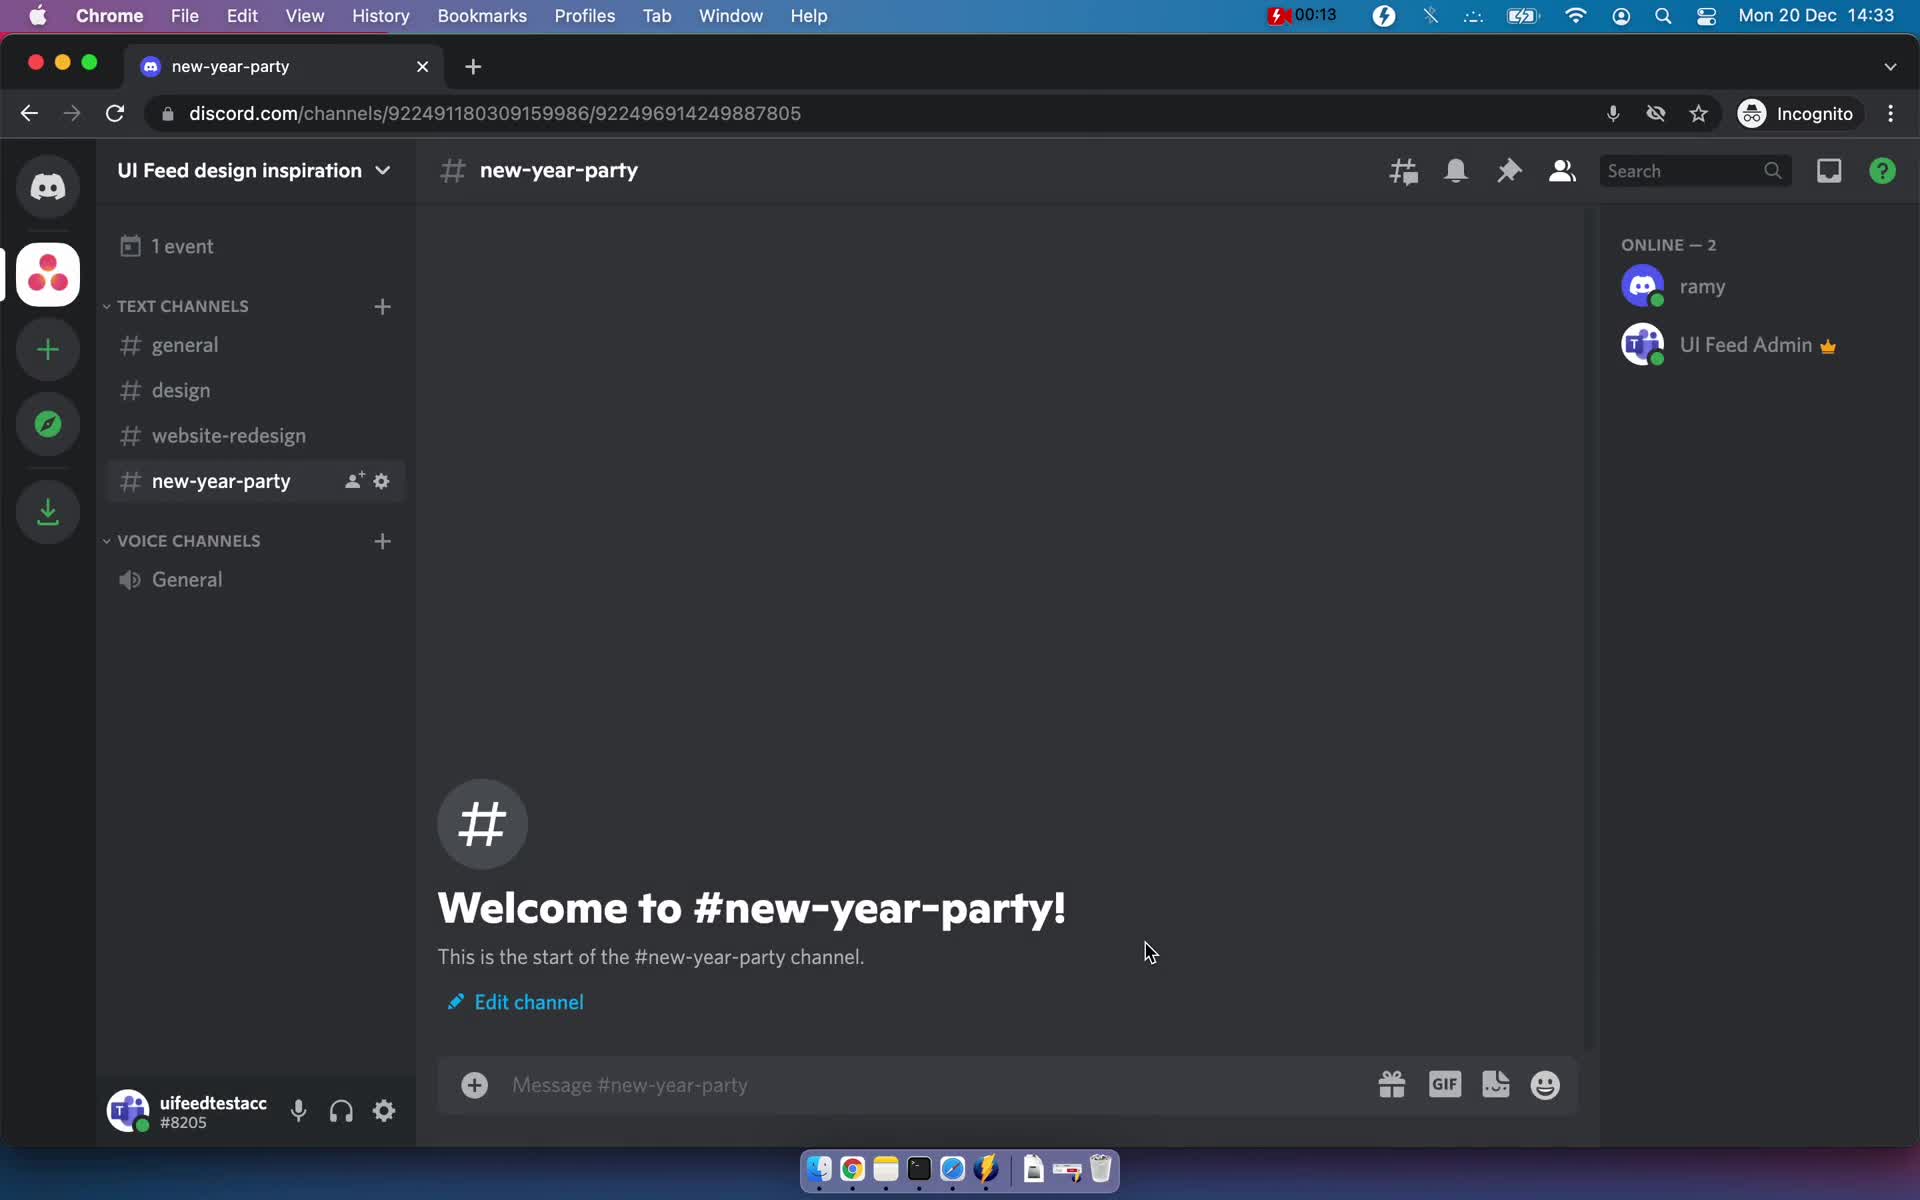
Task: Open the green Help icon
Action: pos(1882,171)
